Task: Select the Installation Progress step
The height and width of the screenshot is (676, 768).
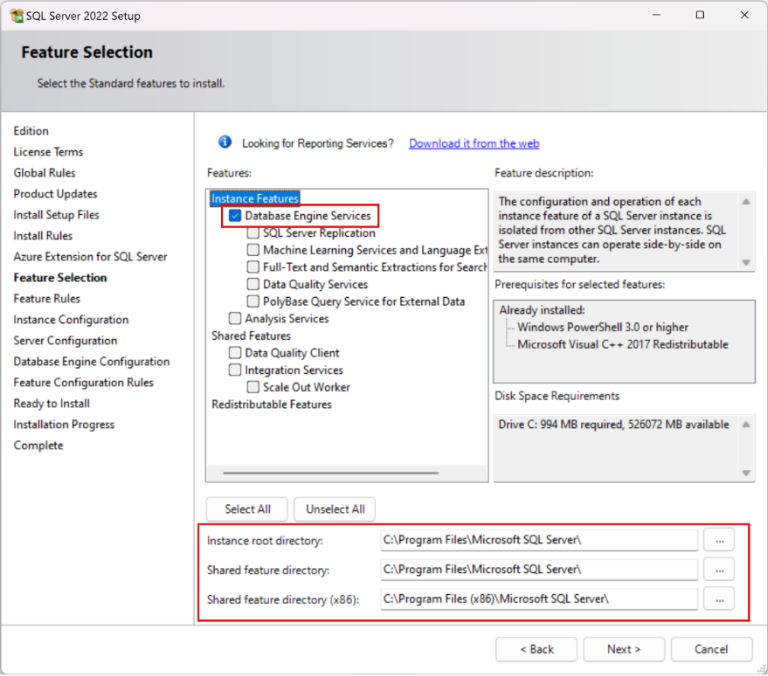Action: click(64, 424)
